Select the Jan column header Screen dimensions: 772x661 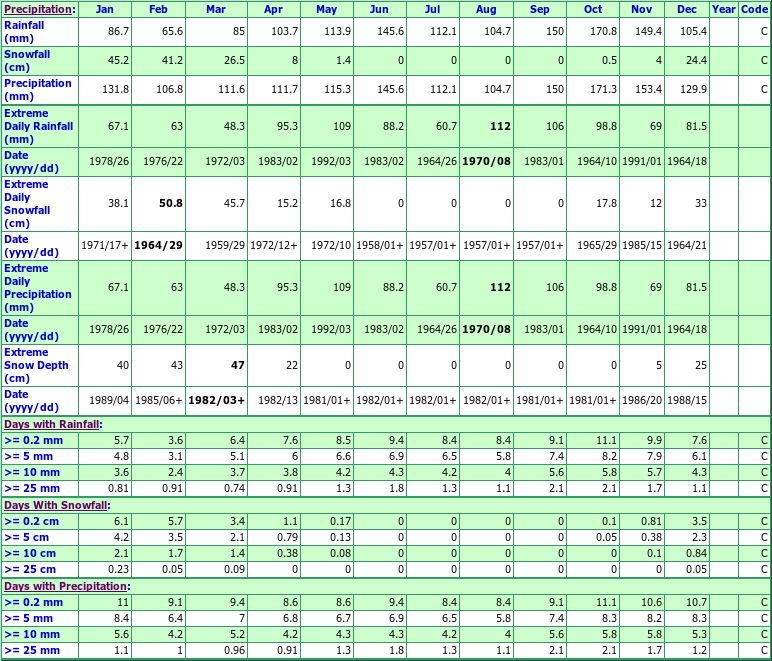pos(105,9)
